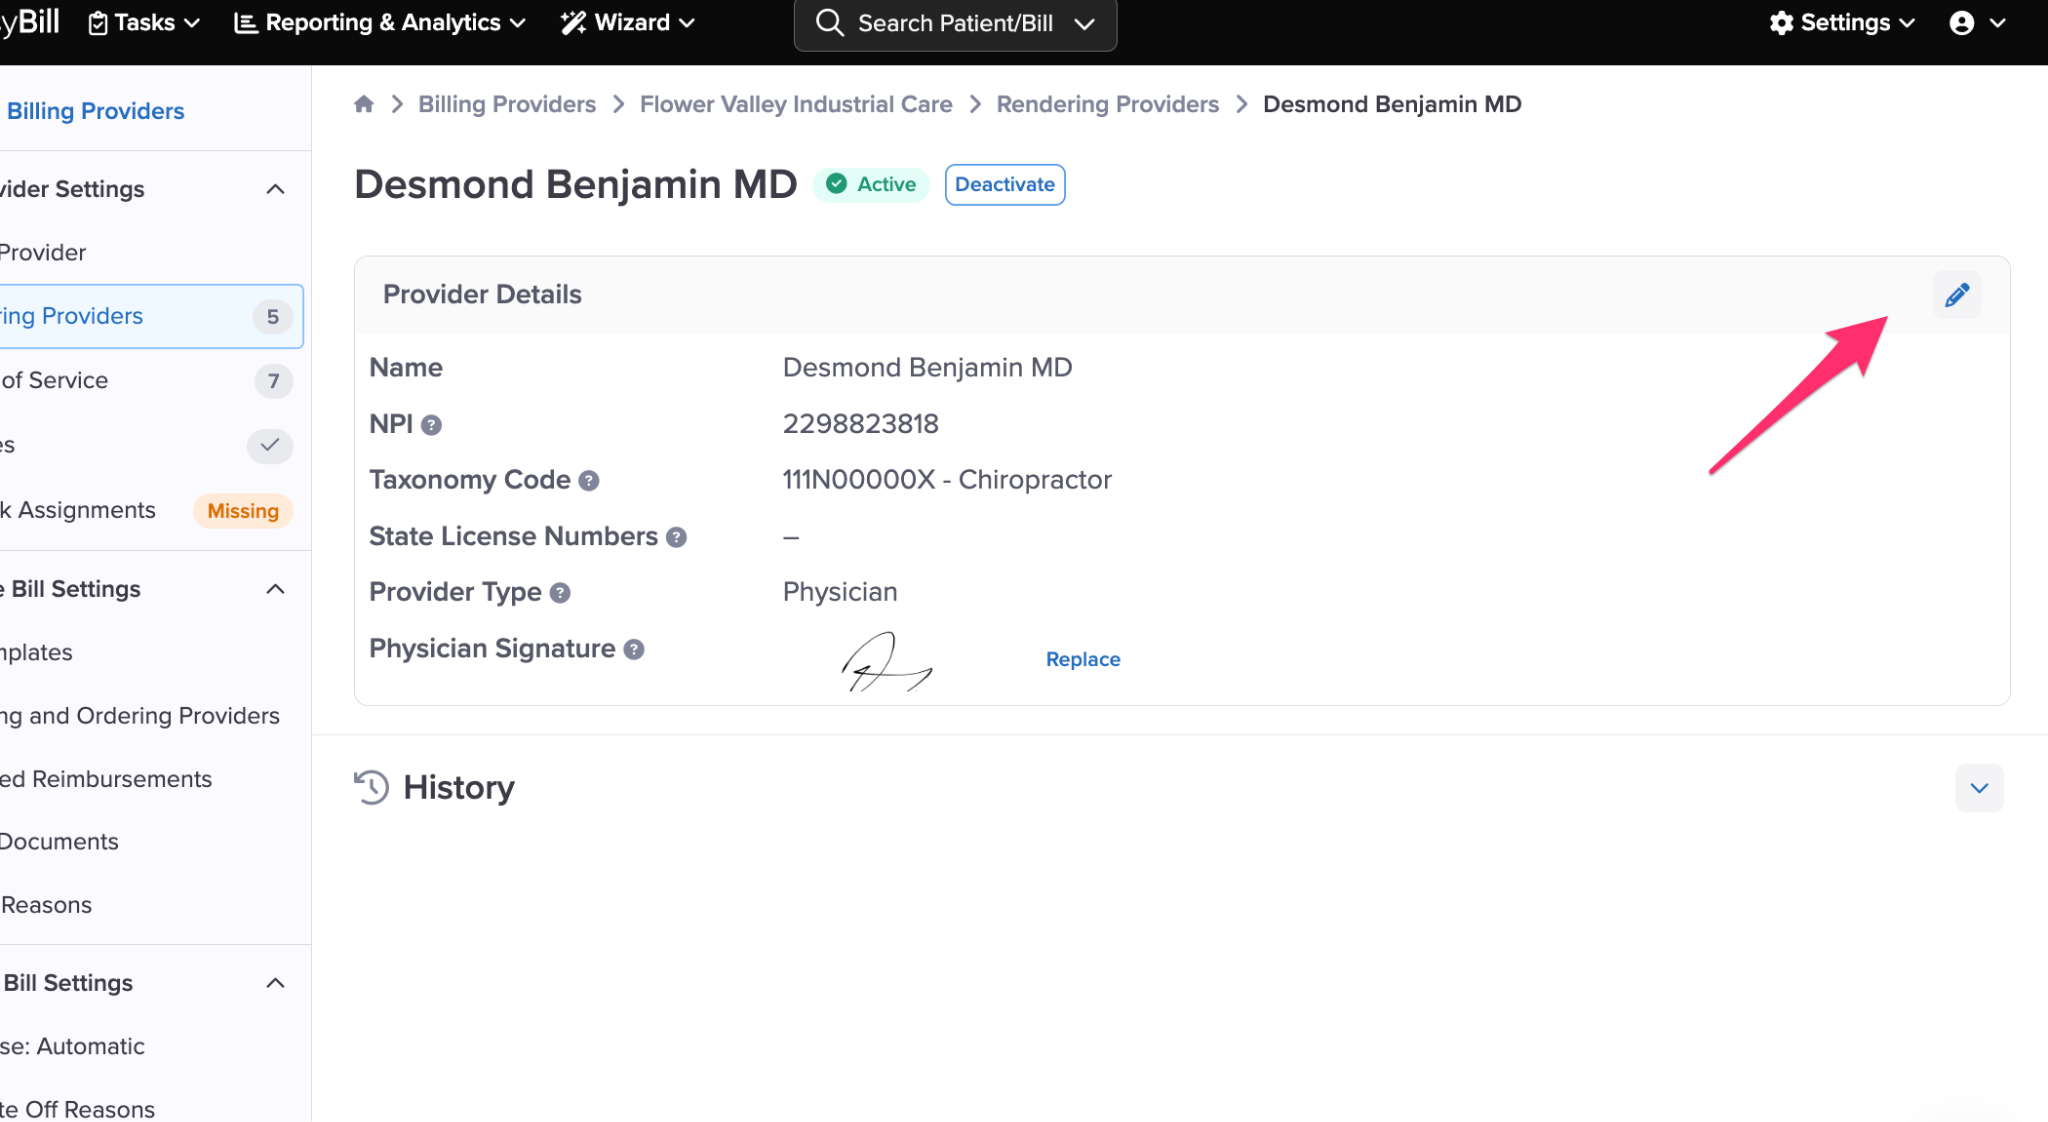The image size is (2048, 1122).
Task: Click the Provider Type help icon
Action: point(560,593)
